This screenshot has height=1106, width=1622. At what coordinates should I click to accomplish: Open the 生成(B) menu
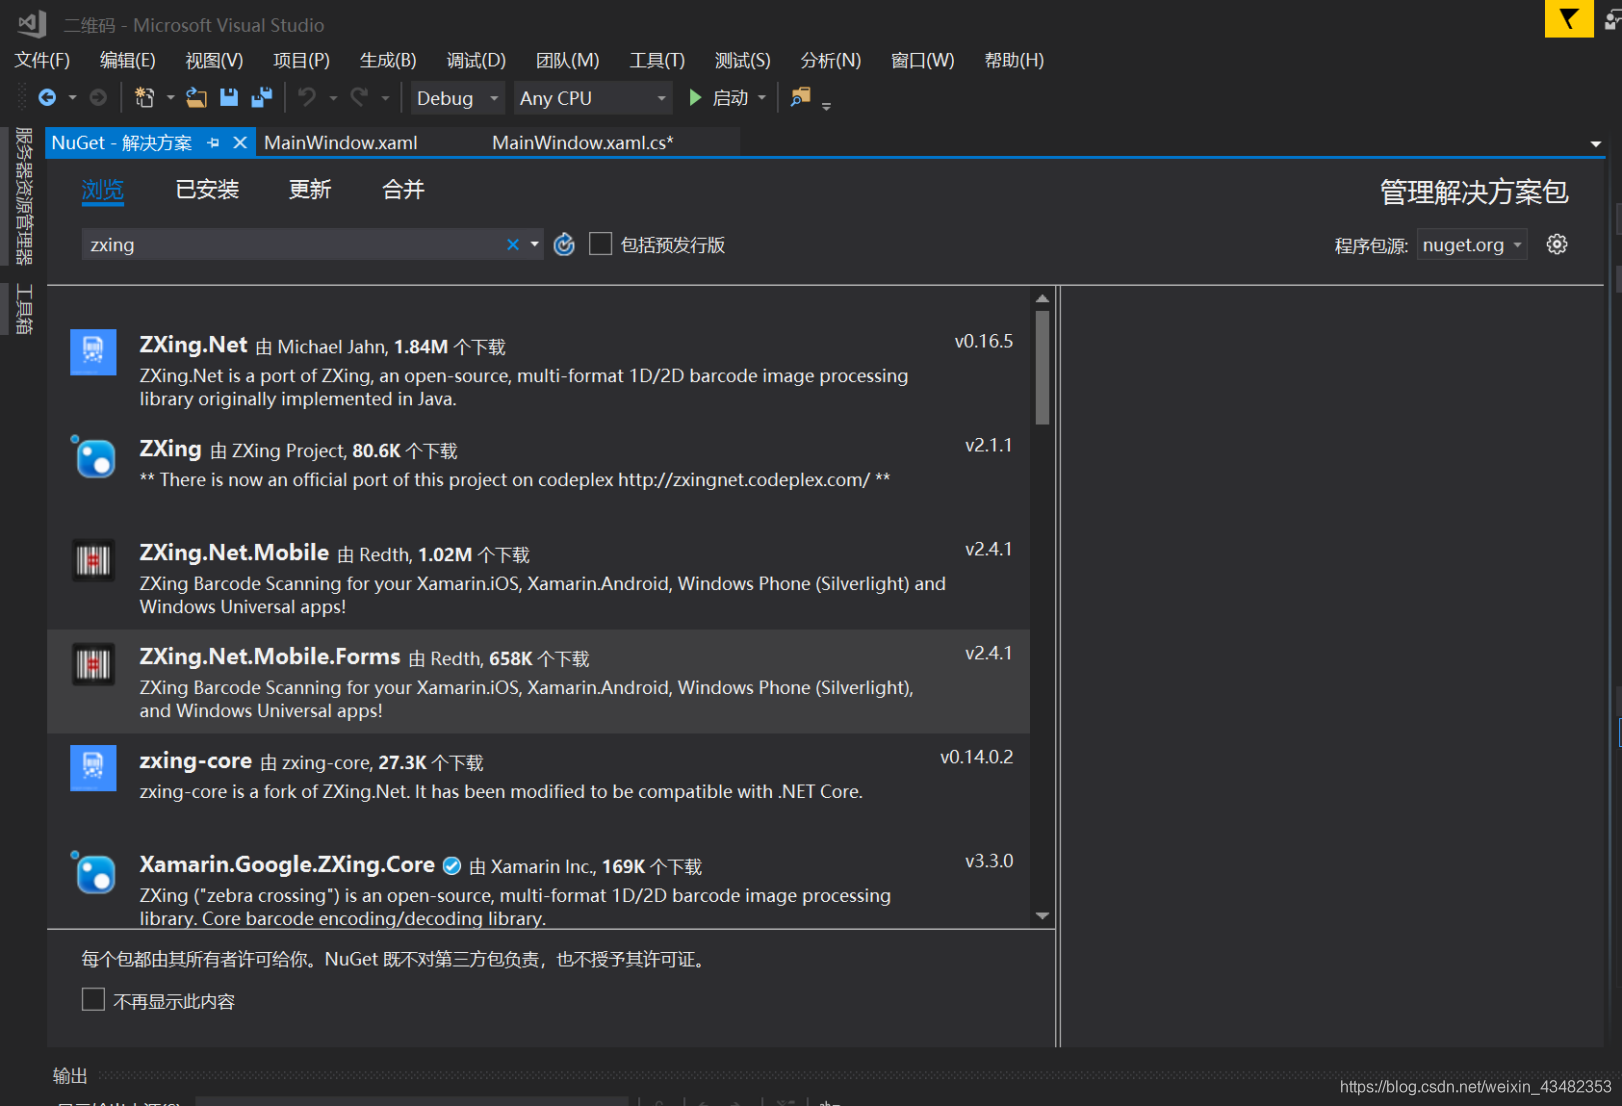[x=388, y=60]
